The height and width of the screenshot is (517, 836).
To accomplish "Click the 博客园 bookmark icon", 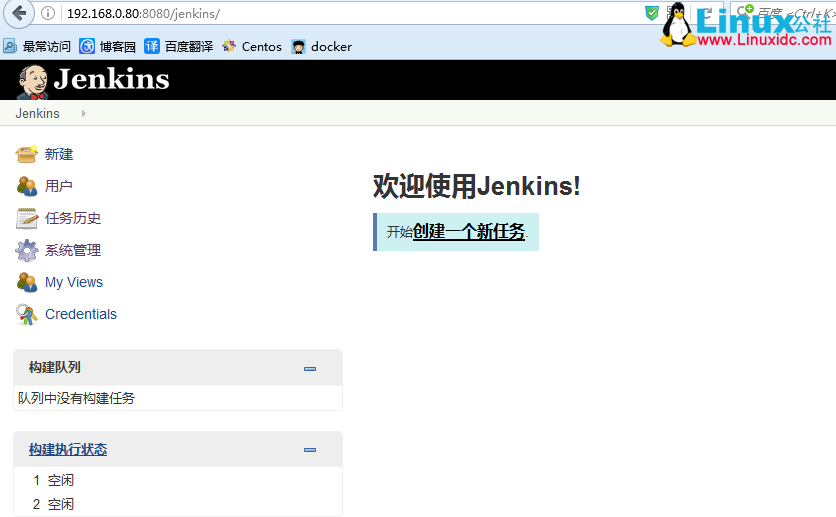I will point(87,46).
